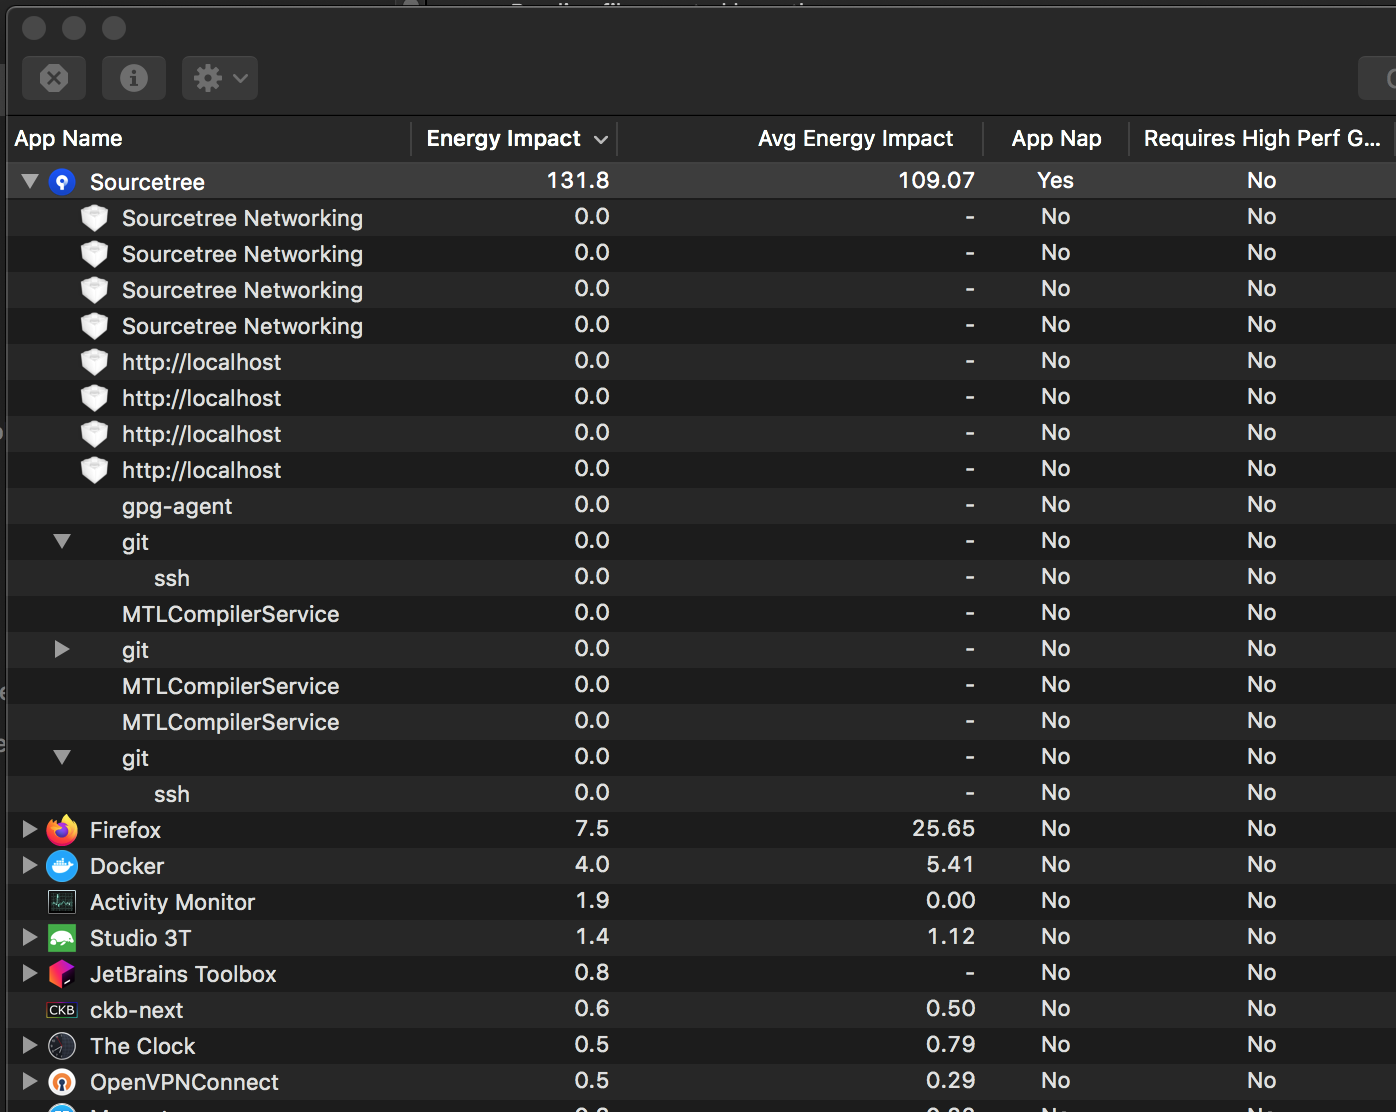Select the ckb-next process name
1396x1112 pixels.
pos(136,1010)
